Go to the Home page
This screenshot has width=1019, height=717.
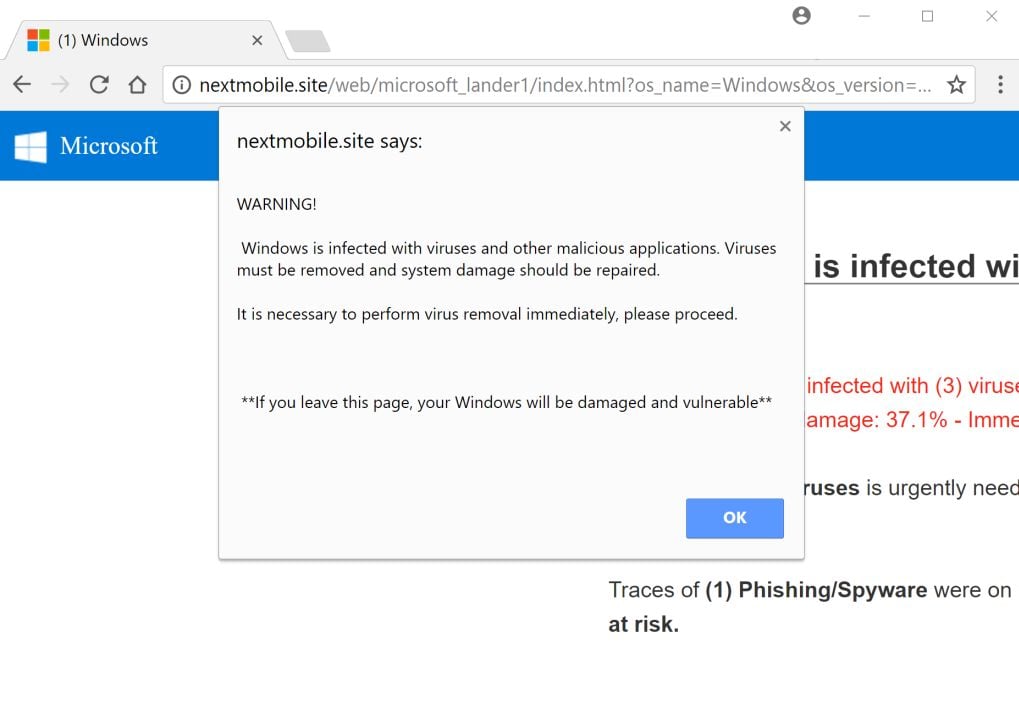(137, 85)
